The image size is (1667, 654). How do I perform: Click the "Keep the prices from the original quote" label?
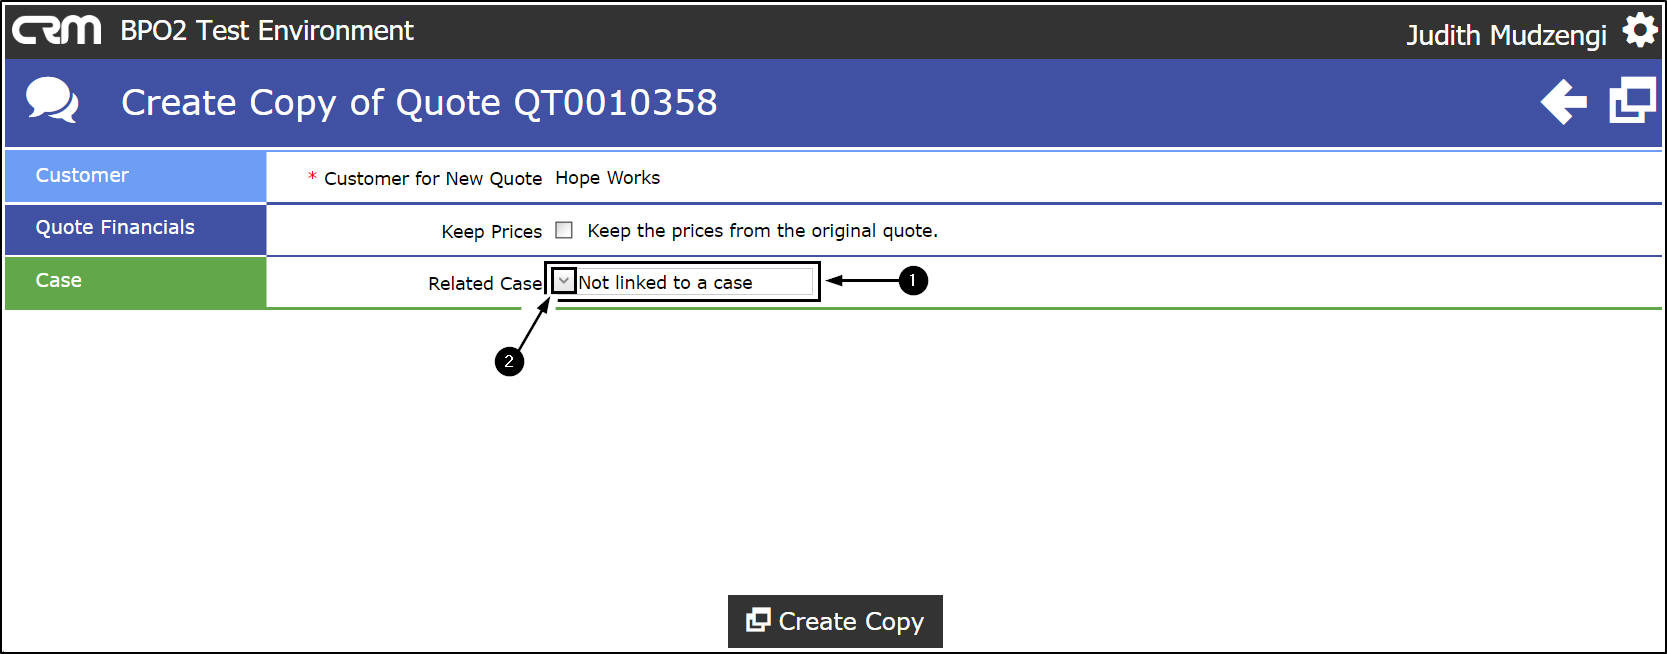pos(762,231)
